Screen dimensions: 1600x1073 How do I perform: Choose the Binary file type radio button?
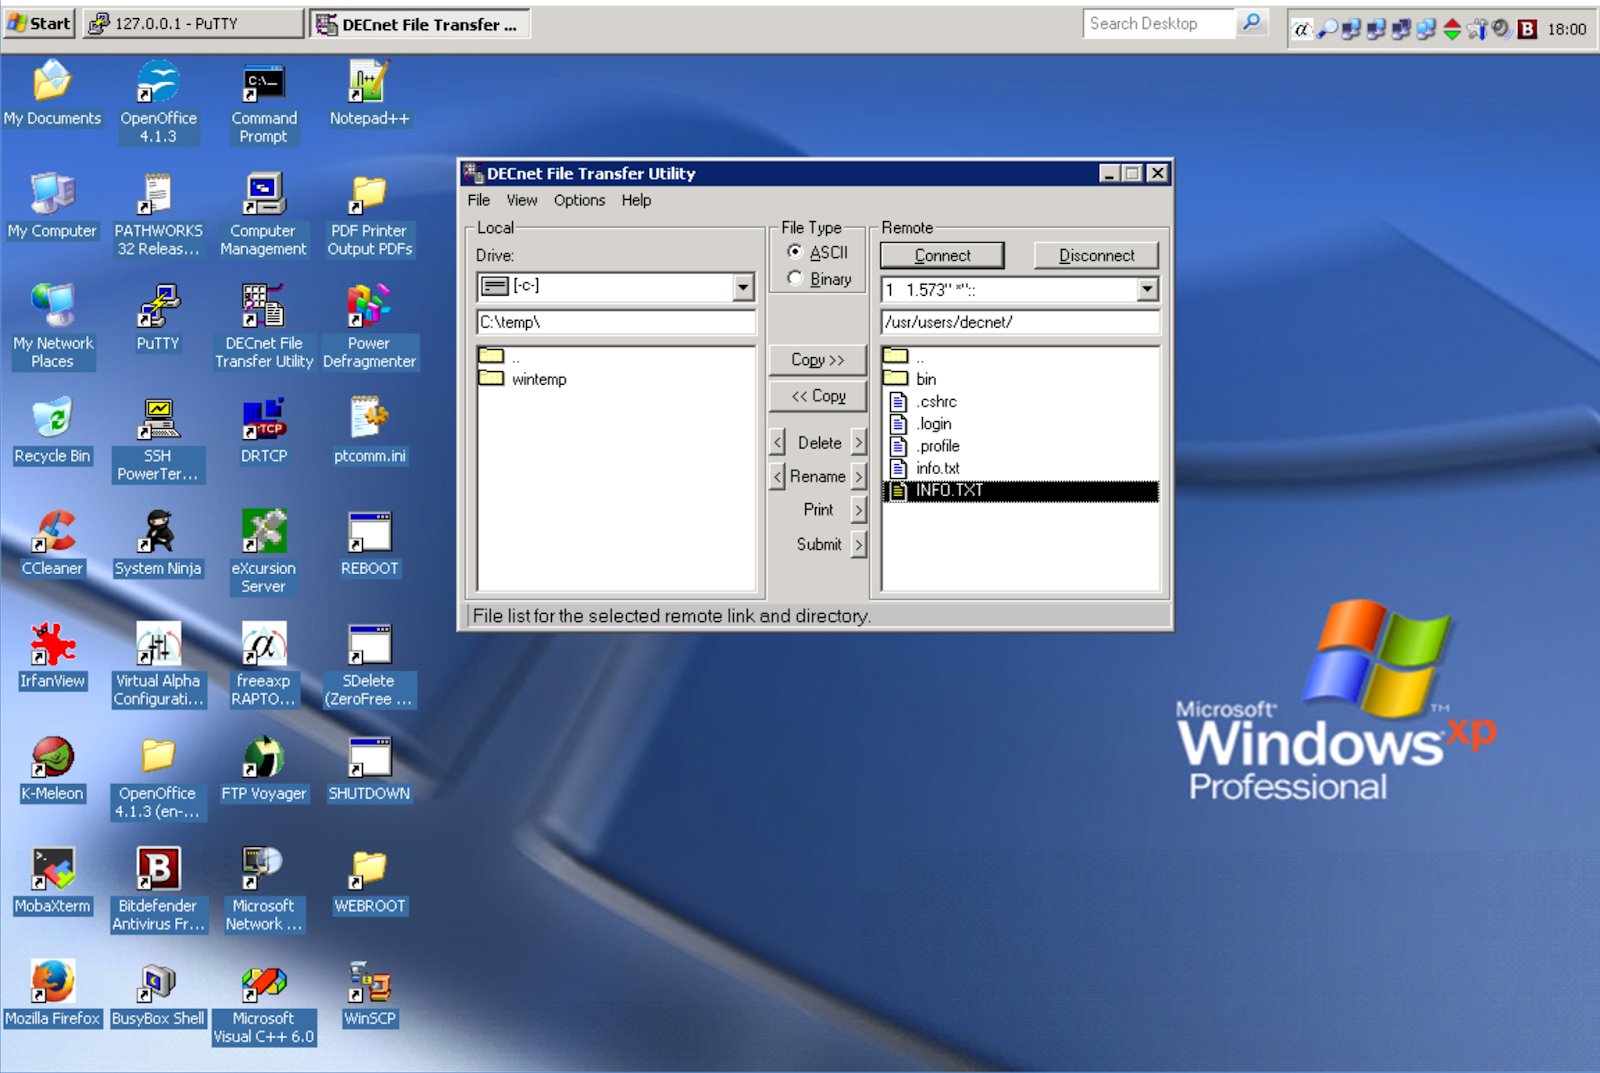pos(795,278)
